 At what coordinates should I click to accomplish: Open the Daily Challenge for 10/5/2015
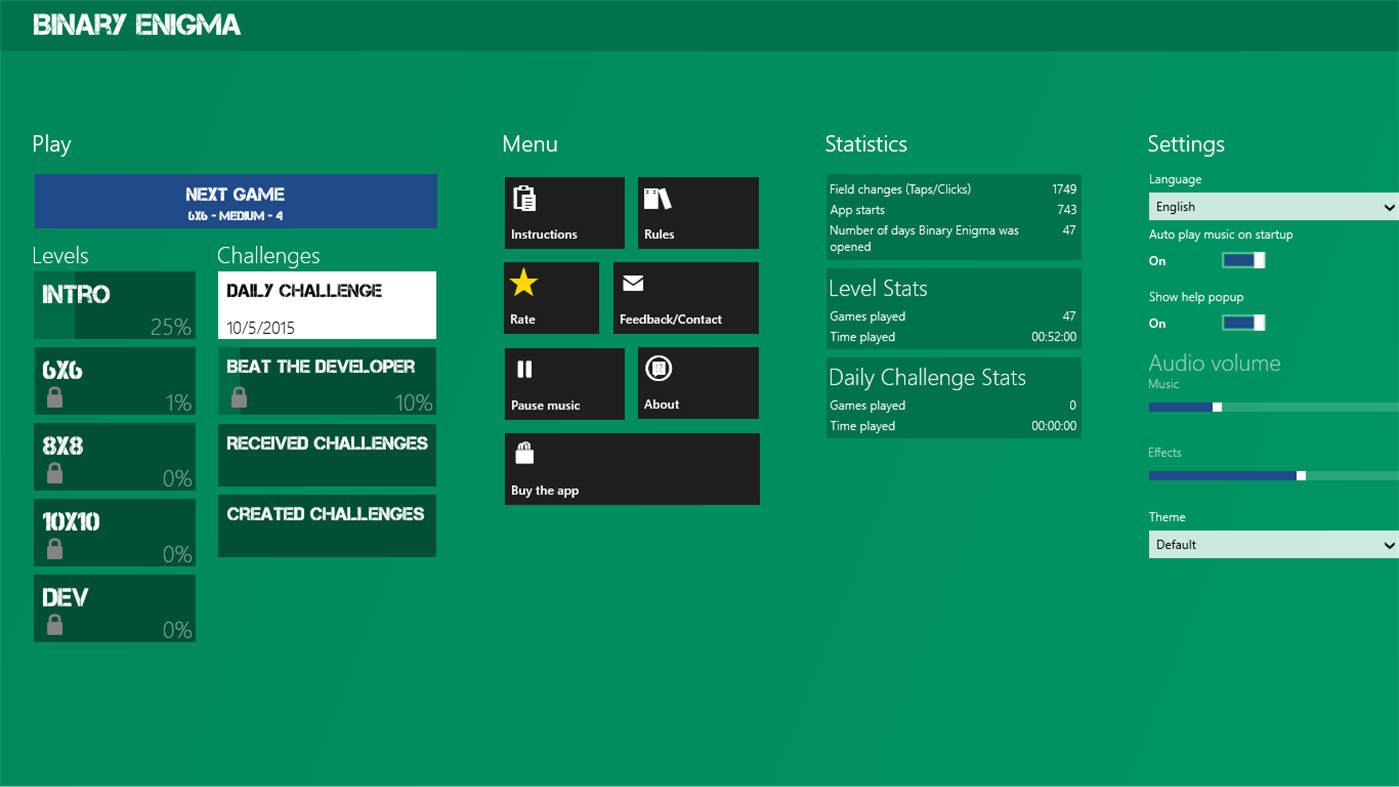tap(326, 304)
